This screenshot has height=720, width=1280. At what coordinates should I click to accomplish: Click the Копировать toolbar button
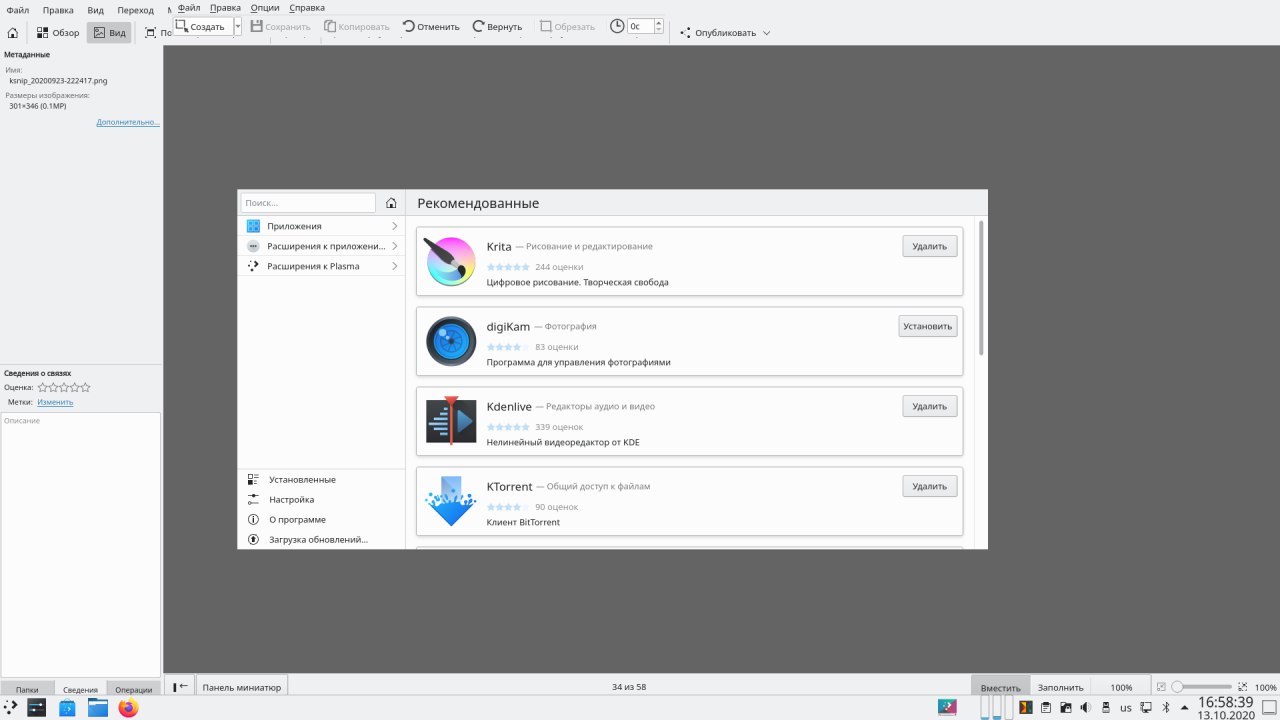(356, 27)
